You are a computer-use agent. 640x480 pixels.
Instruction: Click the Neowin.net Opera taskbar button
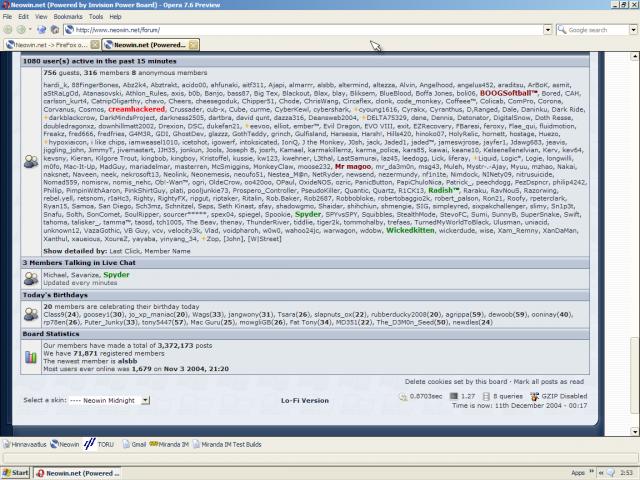[x=77, y=473]
